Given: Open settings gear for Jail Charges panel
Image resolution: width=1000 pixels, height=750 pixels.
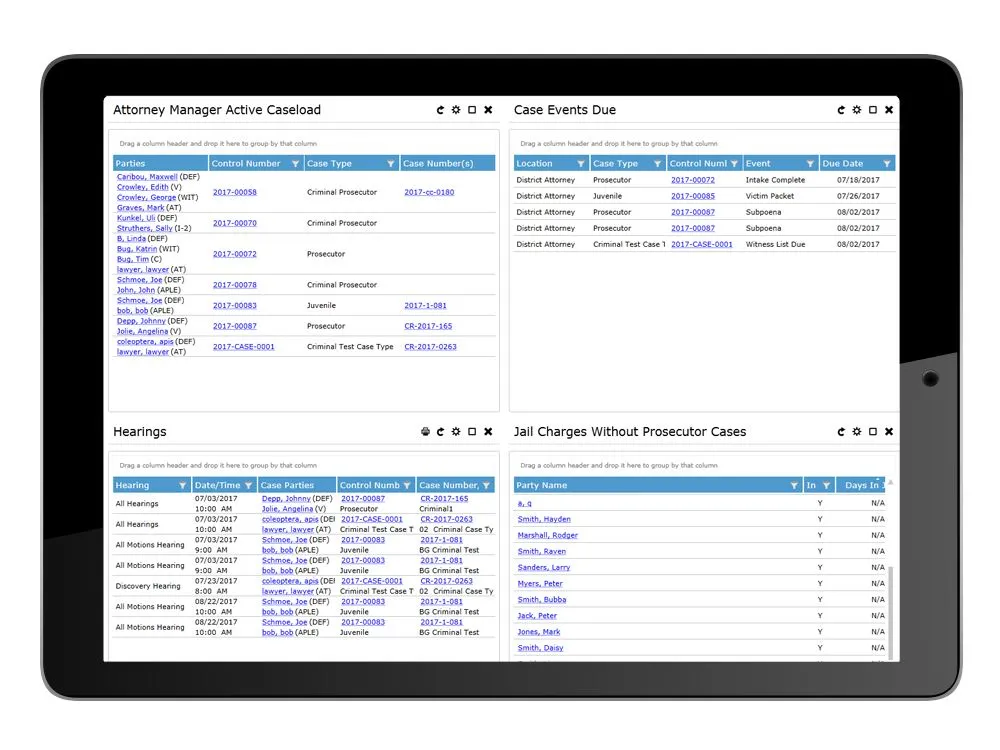Looking at the screenshot, I should coord(857,432).
